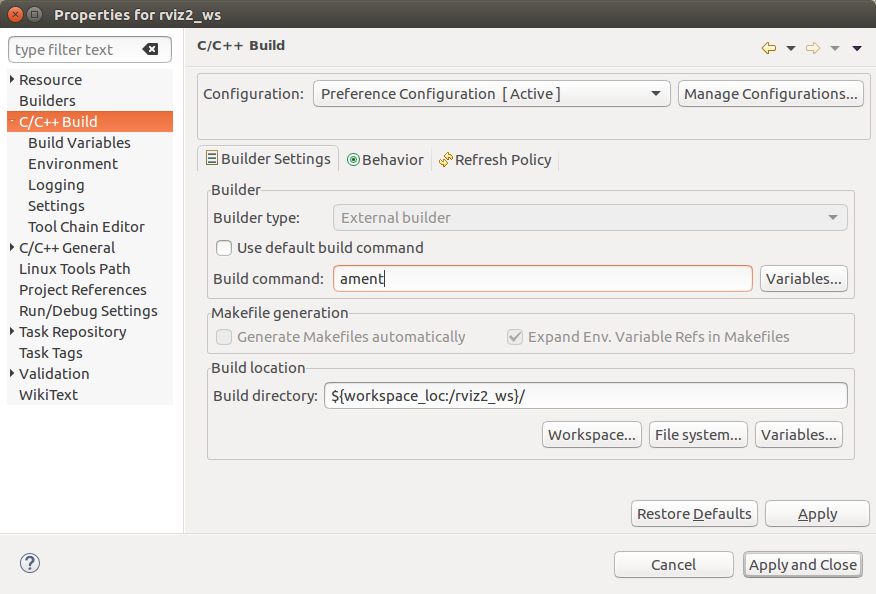Select Tool Chain Editor in tree

[x=86, y=227]
